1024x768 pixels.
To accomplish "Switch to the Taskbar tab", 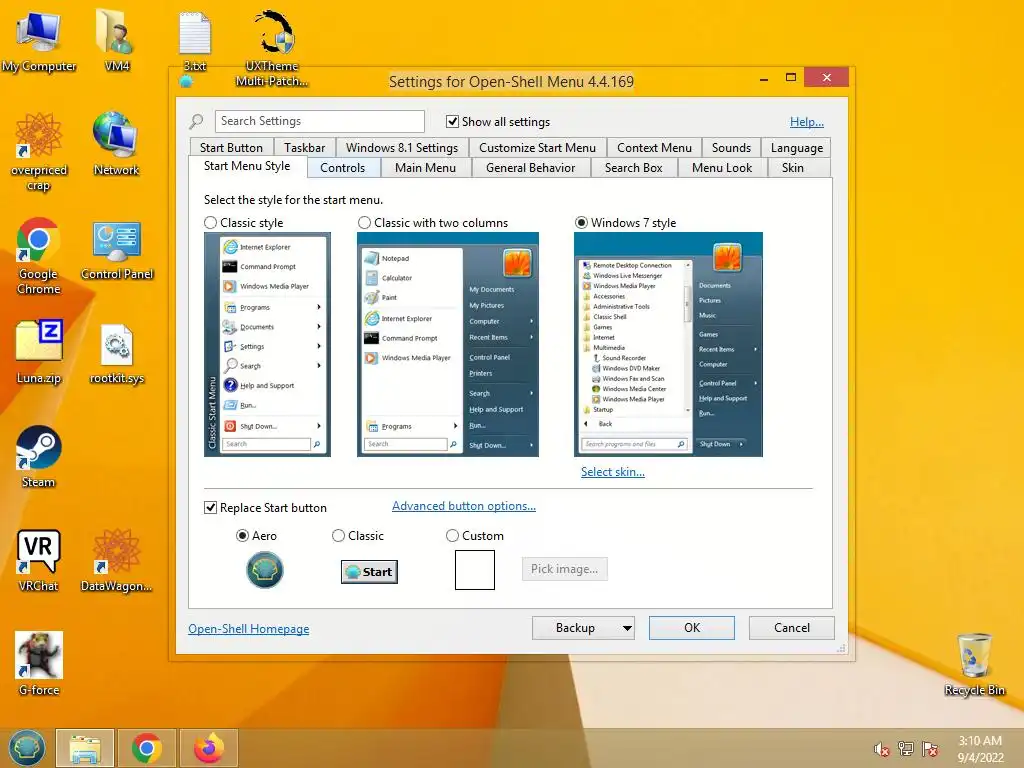I will tap(304, 148).
